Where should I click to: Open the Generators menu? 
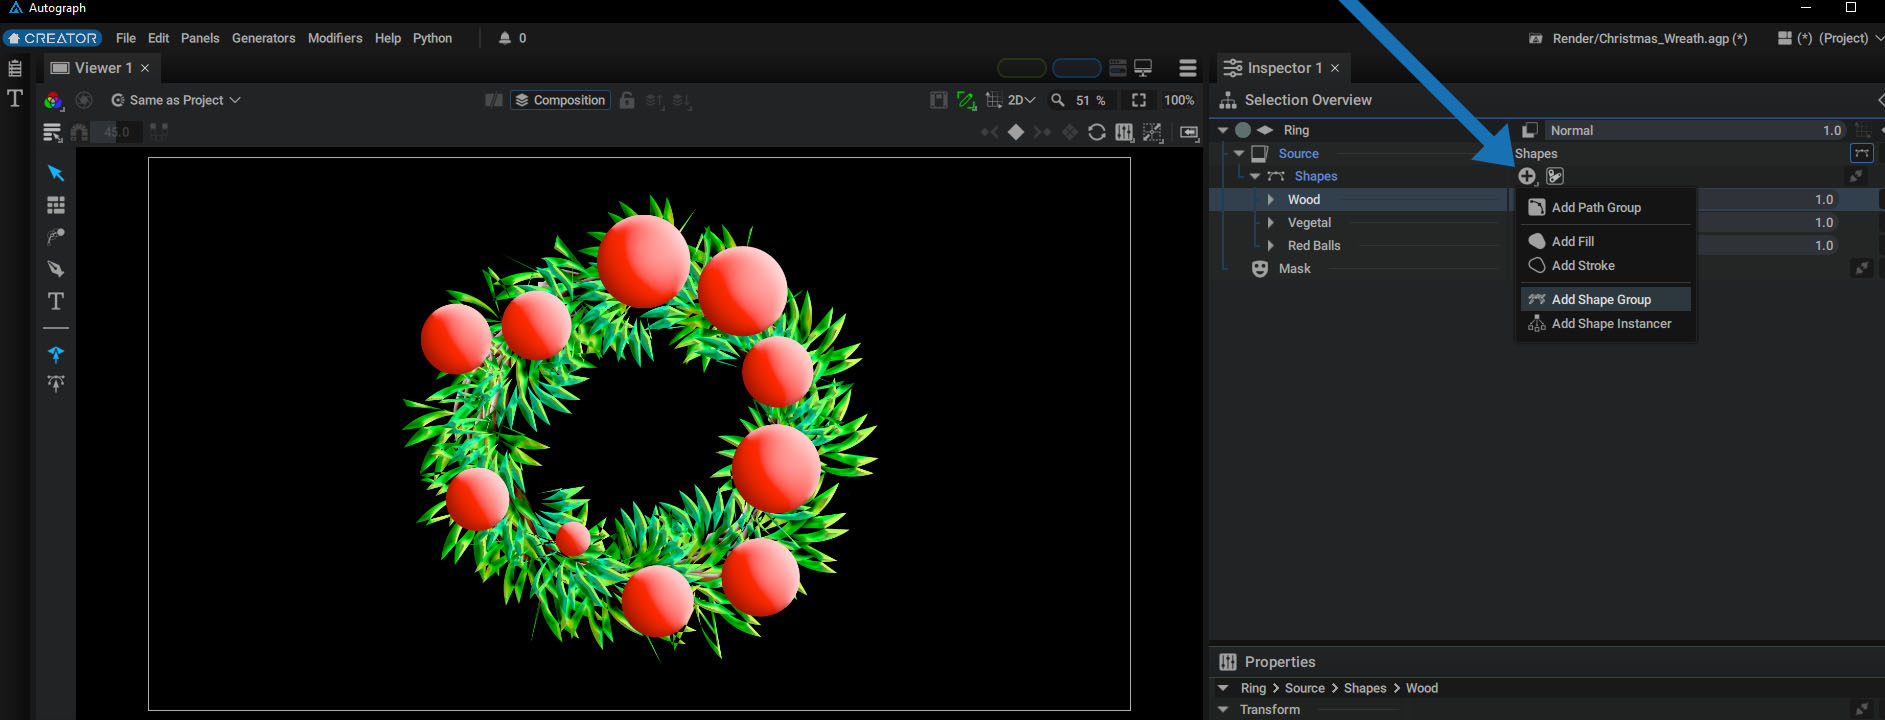[x=264, y=38]
